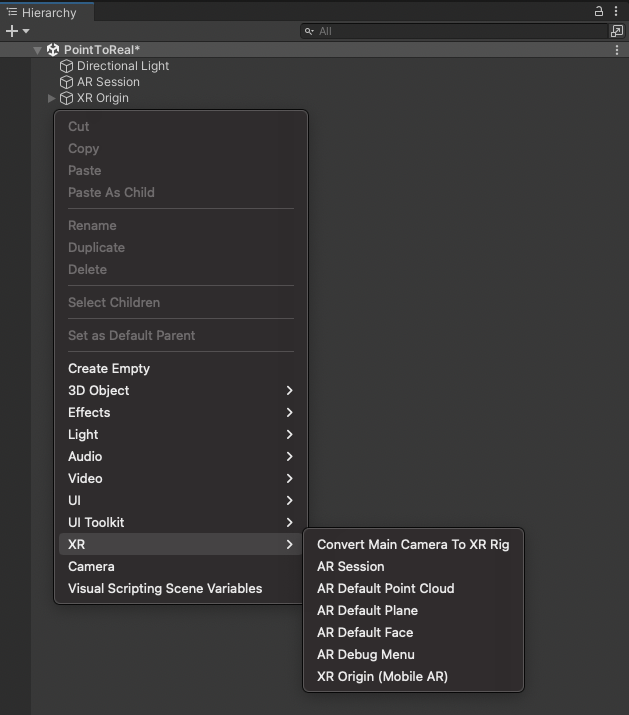
Task: Expand the XR Origin object
Action: [x=52, y=98]
